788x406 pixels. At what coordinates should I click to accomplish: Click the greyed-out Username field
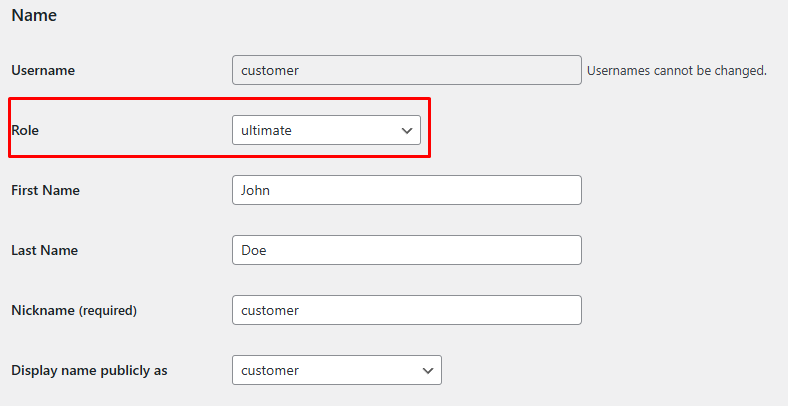coord(406,70)
